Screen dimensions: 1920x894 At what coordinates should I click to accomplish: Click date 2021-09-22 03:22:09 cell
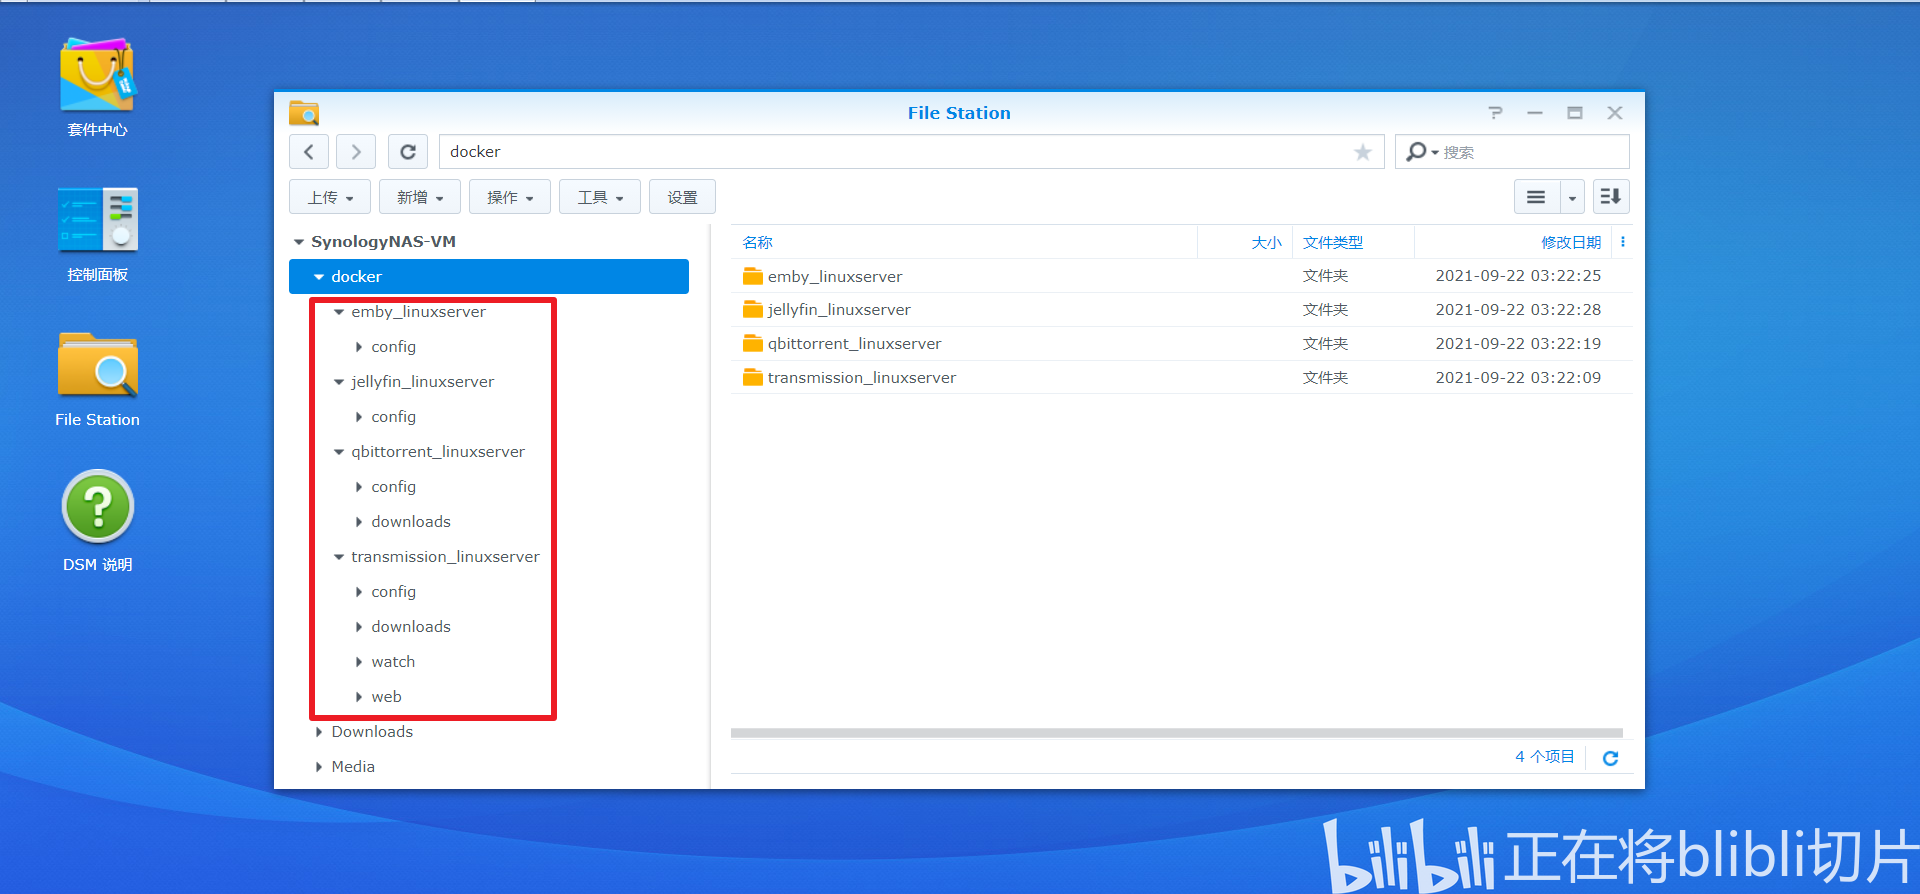(1518, 378)
